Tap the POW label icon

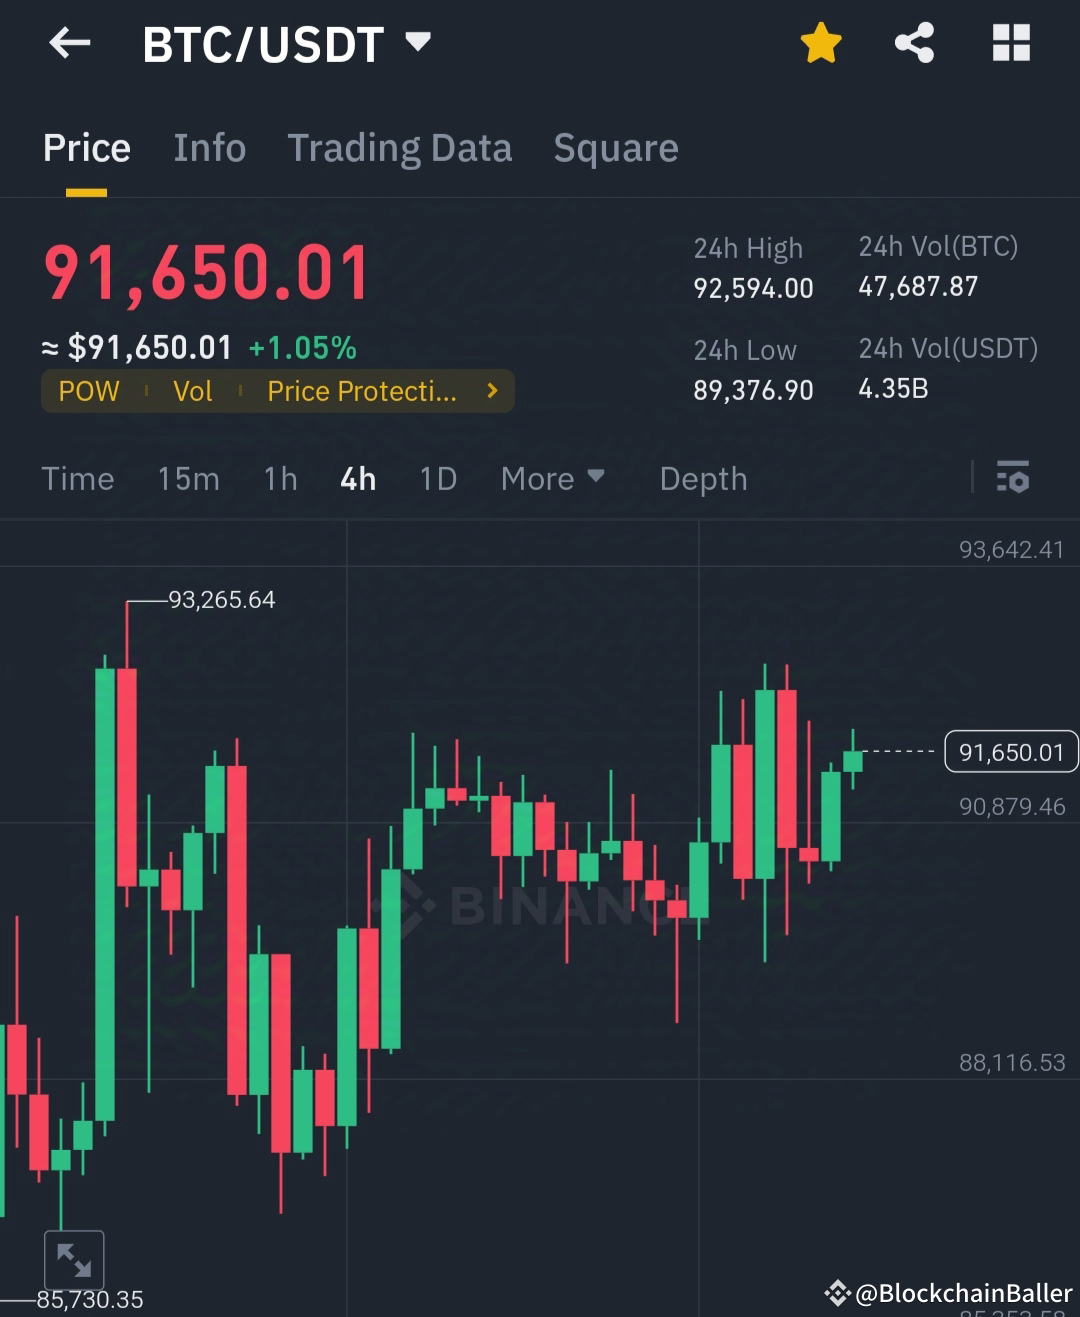(88, 391)
